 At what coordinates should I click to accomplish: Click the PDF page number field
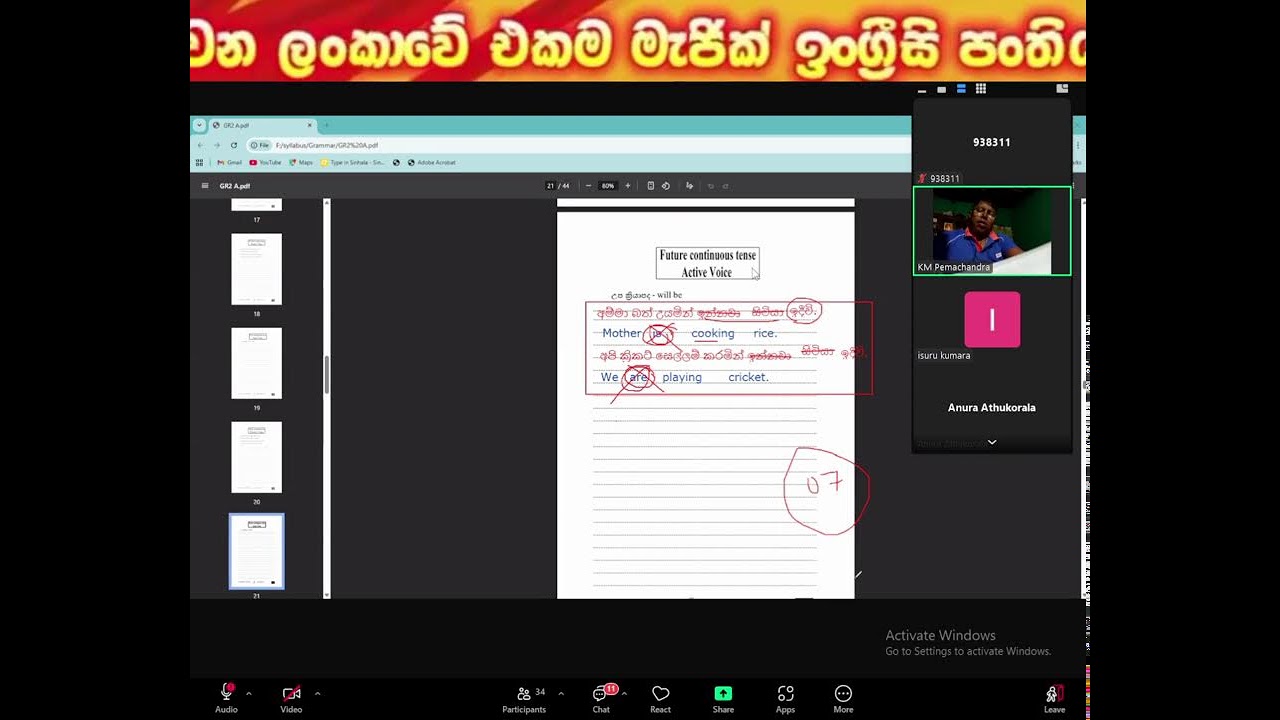[x=551, y=186]
